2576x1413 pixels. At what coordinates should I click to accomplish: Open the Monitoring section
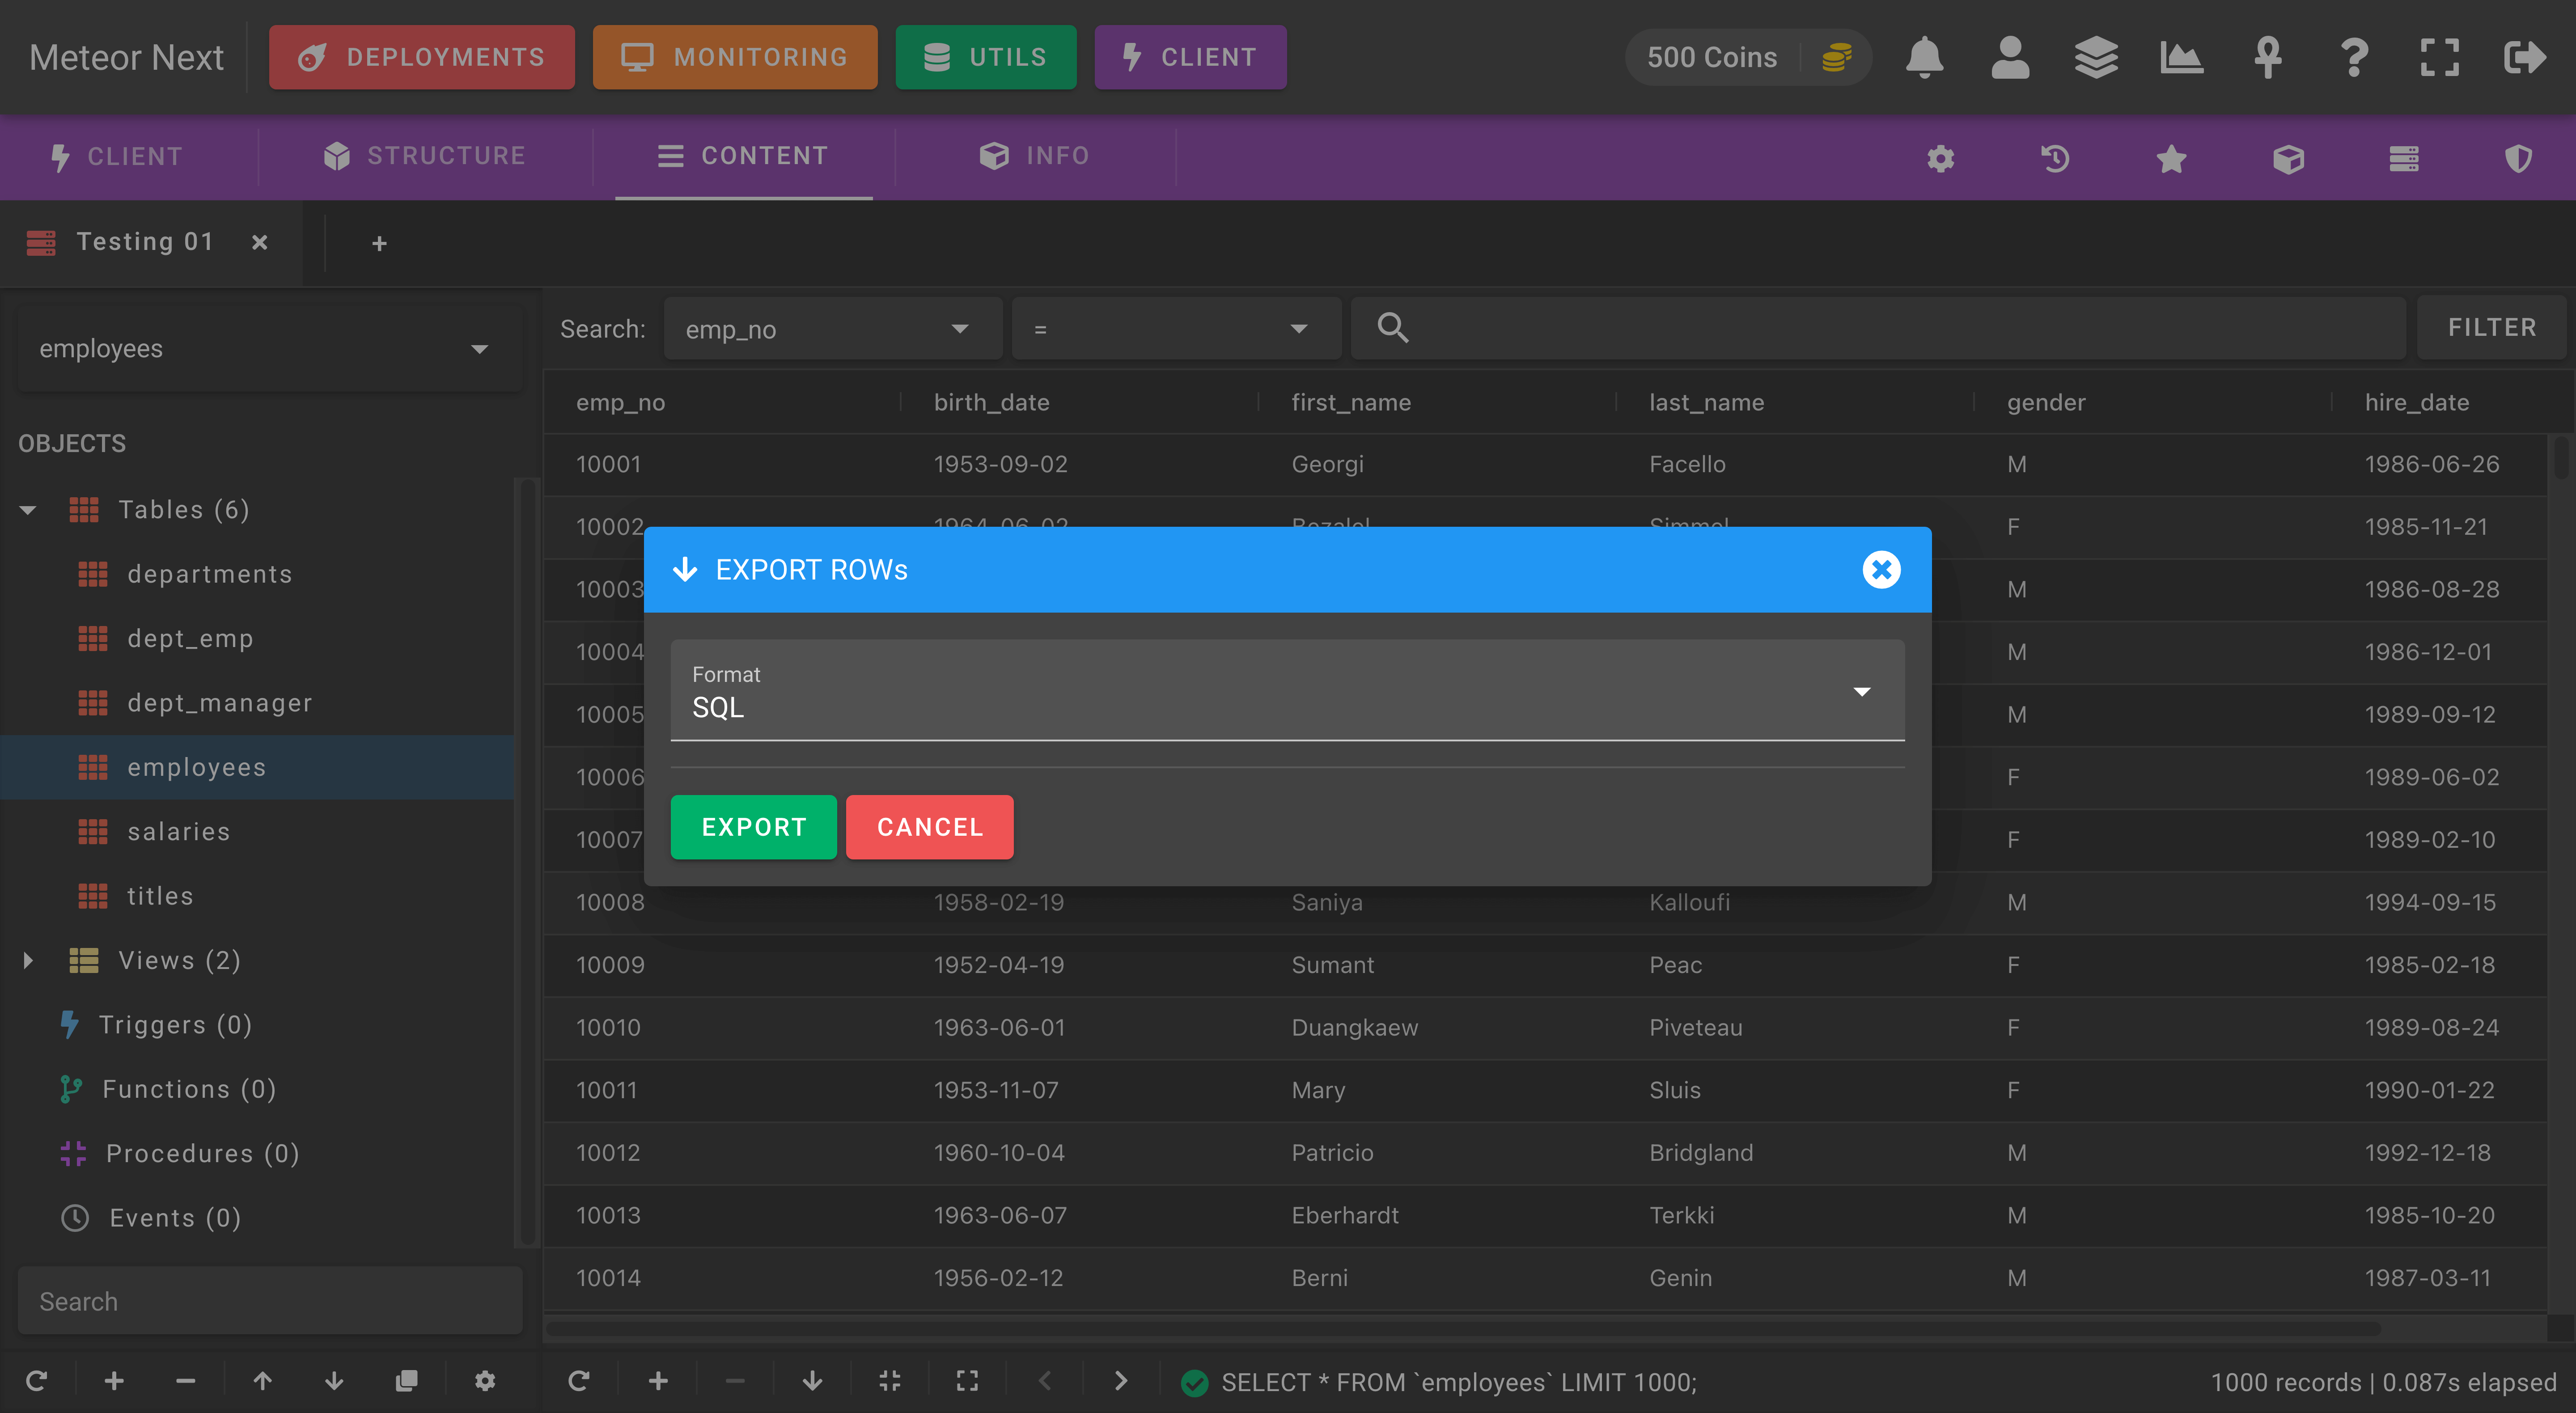pos(735,57)
